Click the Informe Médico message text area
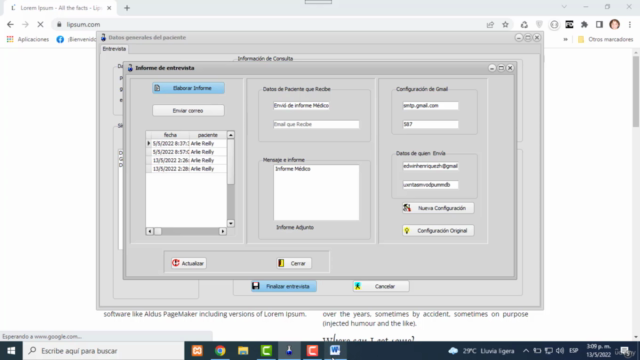Viewport: 640px width, 360px height. click(x=316, y=192)
